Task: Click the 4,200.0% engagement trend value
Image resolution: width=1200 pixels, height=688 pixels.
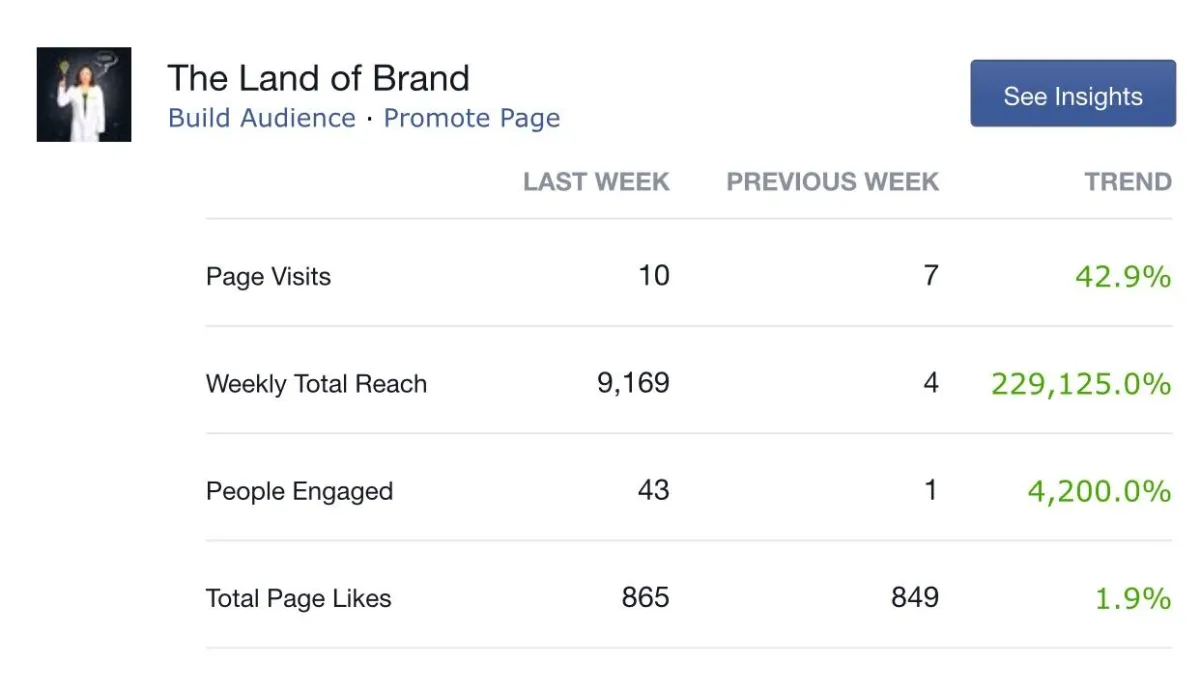Action: 1099,491
